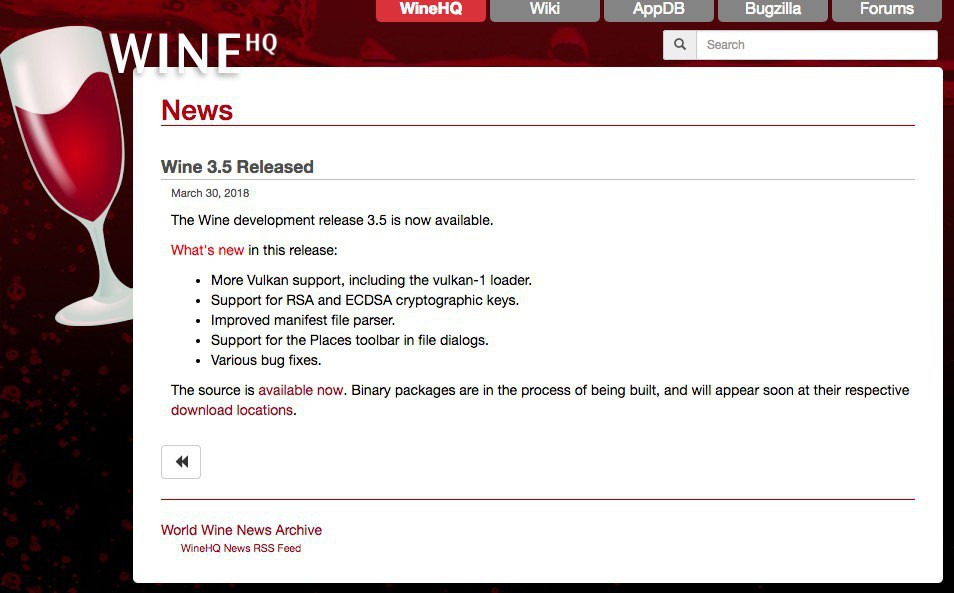This screenshot has width=954, height=593.
Task: Click the bullet about RSA and ECDSA keys
Action: point(365,300)
